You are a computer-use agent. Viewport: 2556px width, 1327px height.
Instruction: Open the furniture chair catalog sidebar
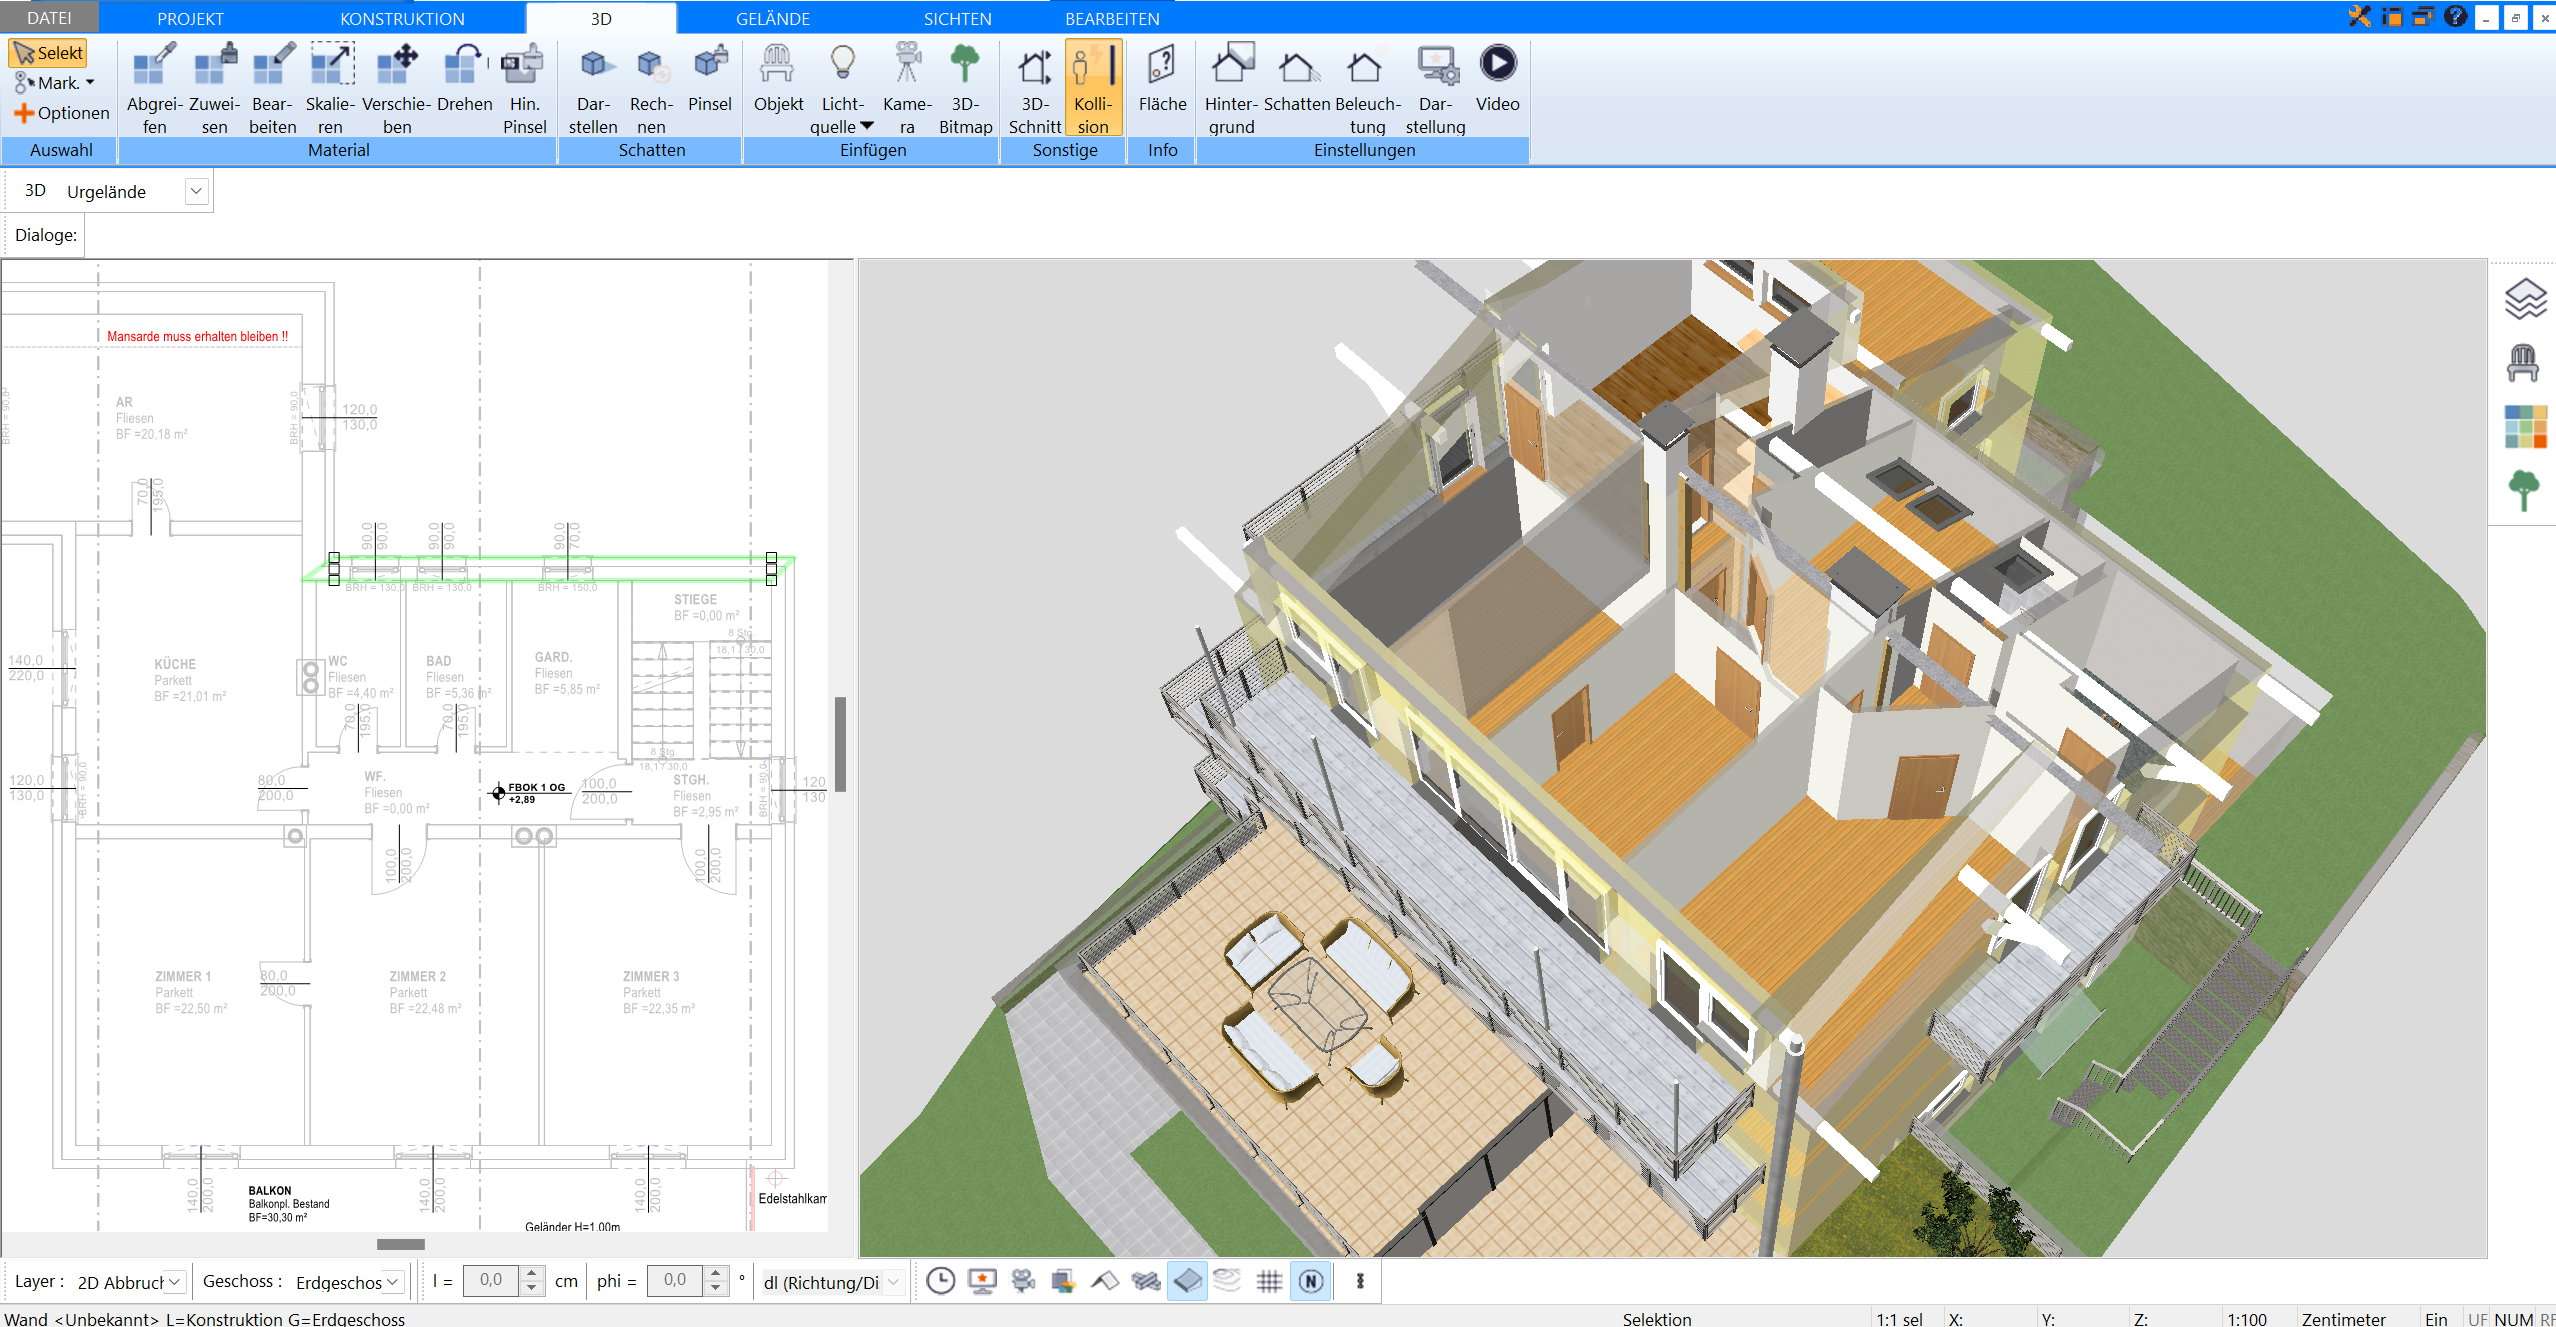tap(2523, 363)
